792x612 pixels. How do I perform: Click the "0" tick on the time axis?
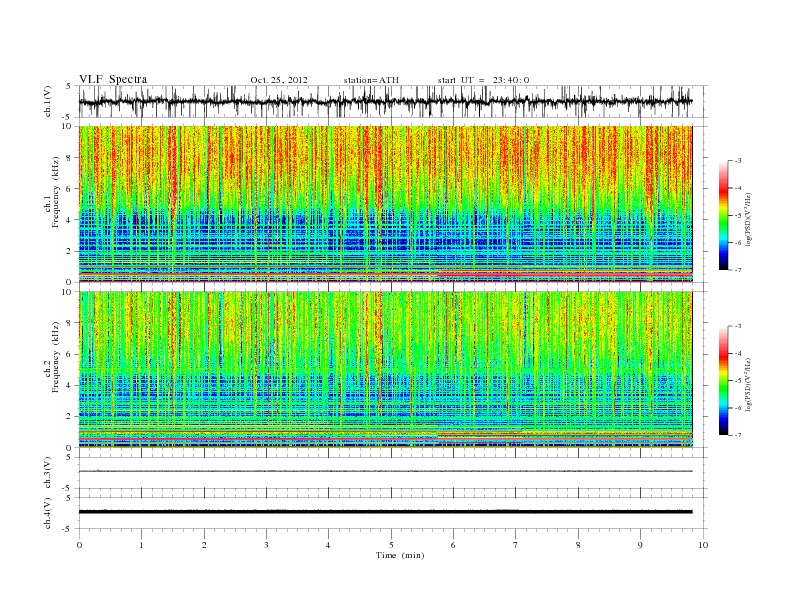pyautogui.click(x=79, y=545)
